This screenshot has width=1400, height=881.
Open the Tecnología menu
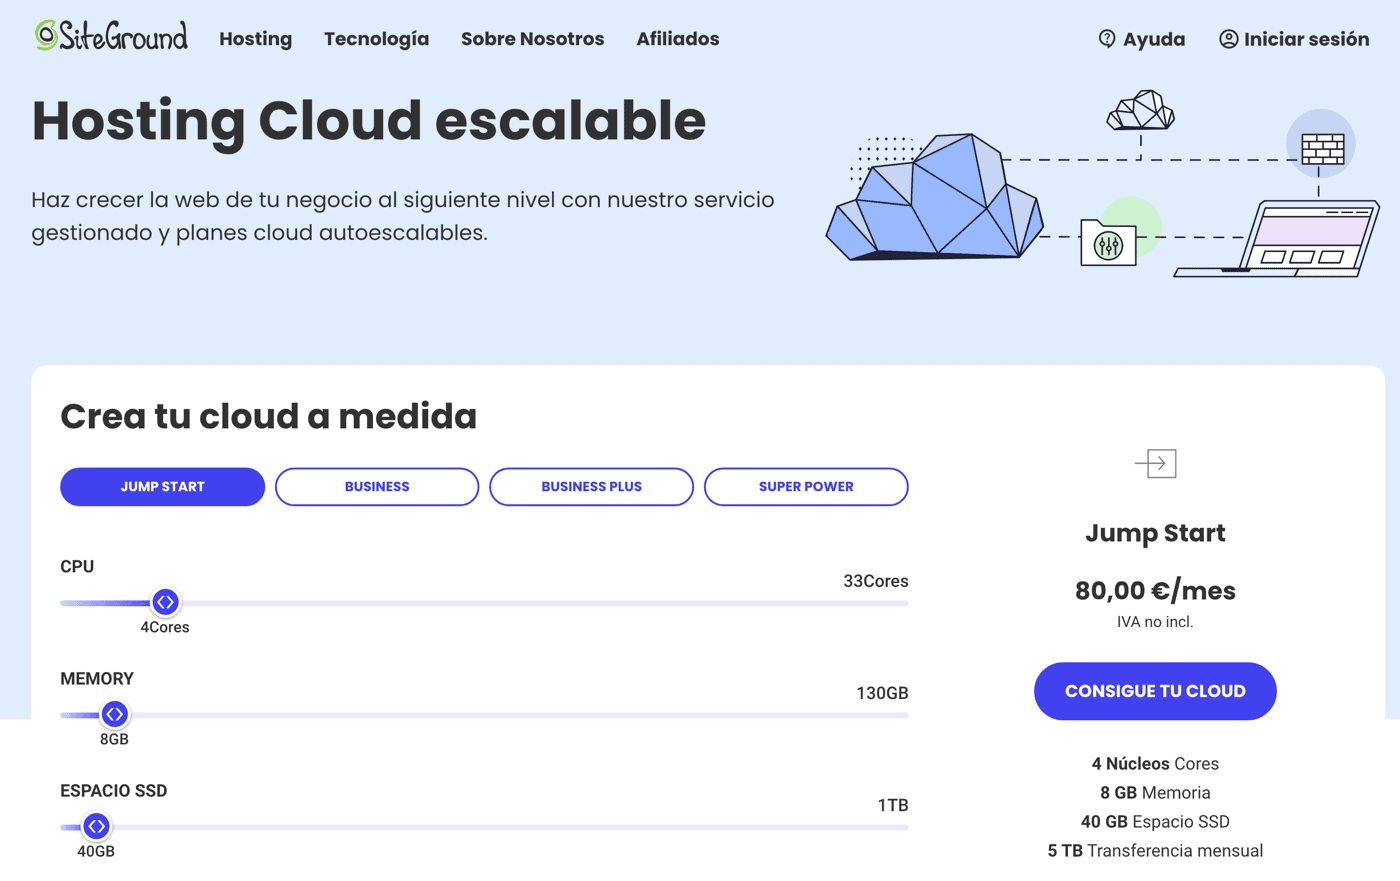376,39
